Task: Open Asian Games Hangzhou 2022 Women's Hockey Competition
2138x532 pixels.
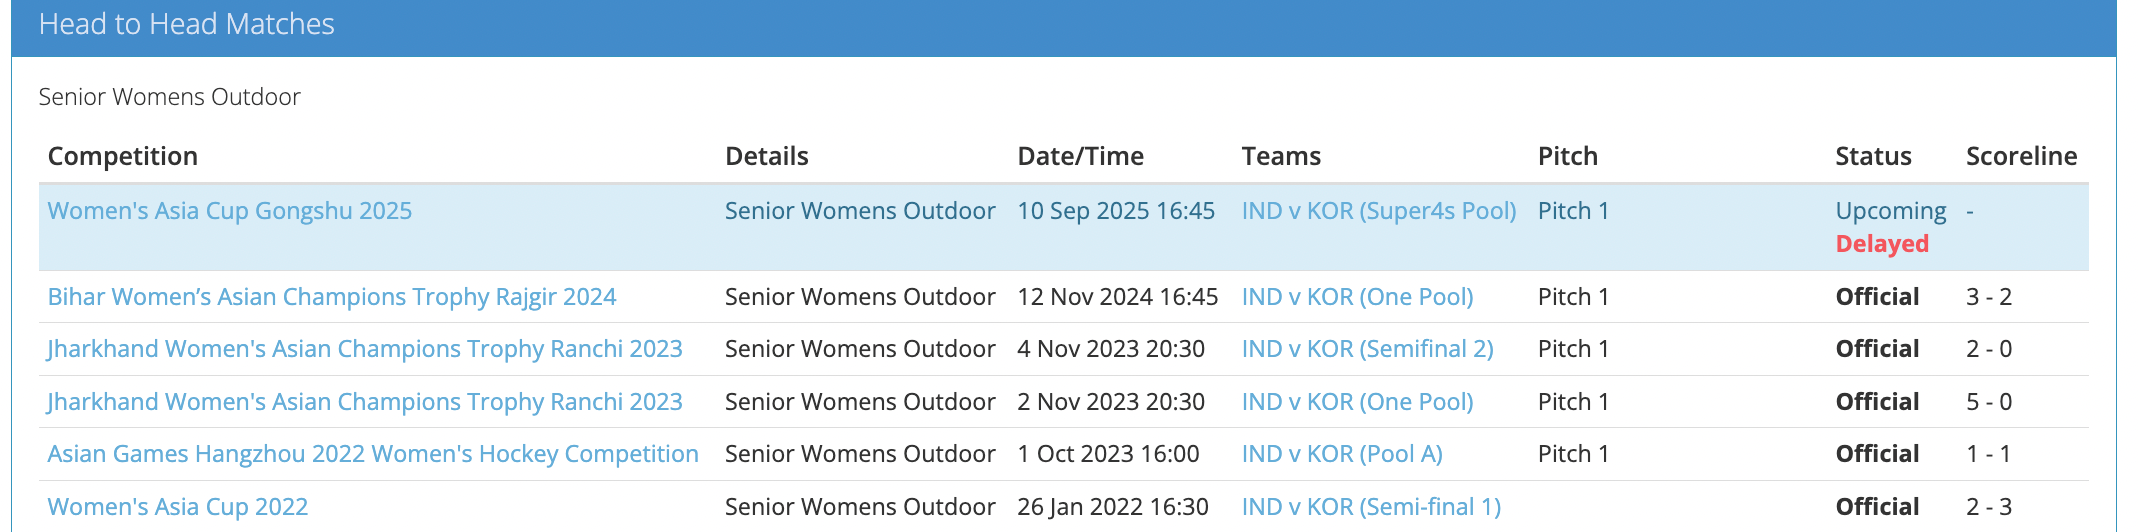Action: point(372,454)
